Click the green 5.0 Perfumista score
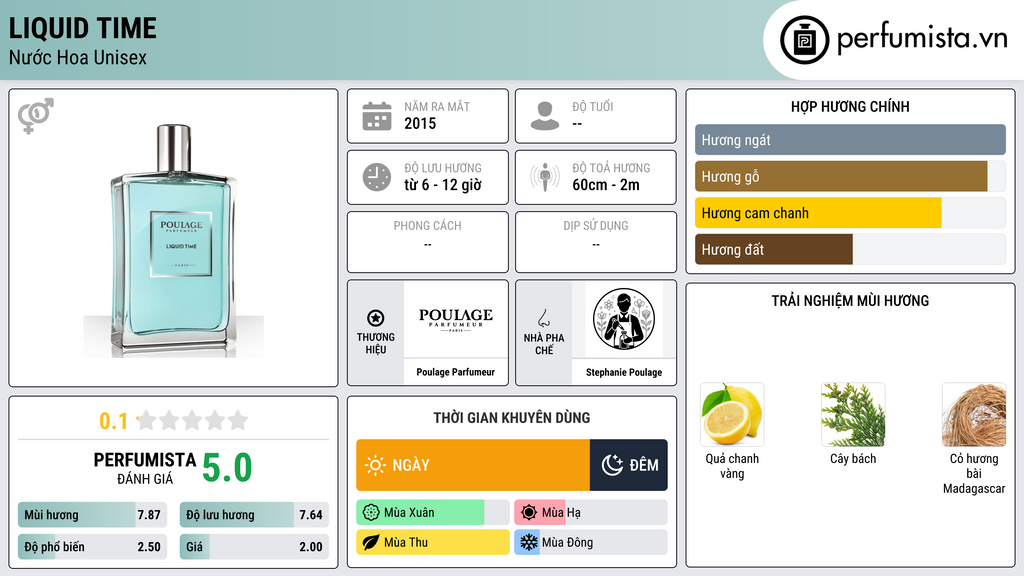 pos(227,468)
